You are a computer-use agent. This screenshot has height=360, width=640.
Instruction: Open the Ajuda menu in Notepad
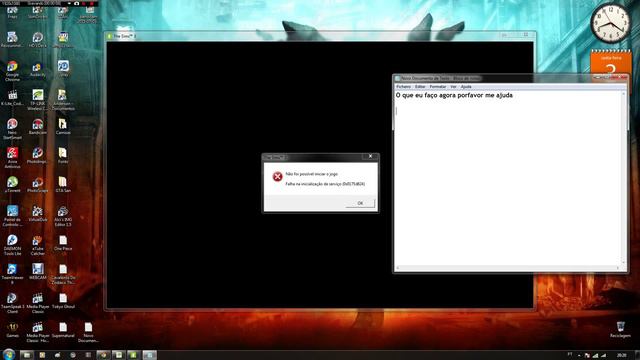[466, 87]
